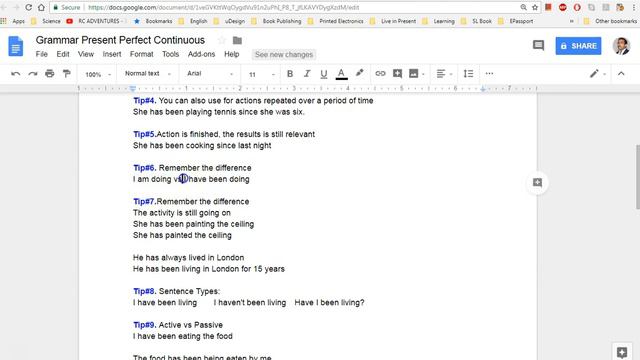Open the View menu
Image resolution: width=640 pixels, height=360 pixels.
point(86,54)
